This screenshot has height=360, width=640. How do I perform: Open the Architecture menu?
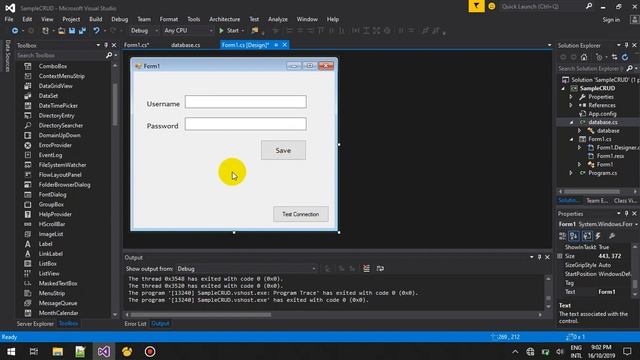[224, 19]
